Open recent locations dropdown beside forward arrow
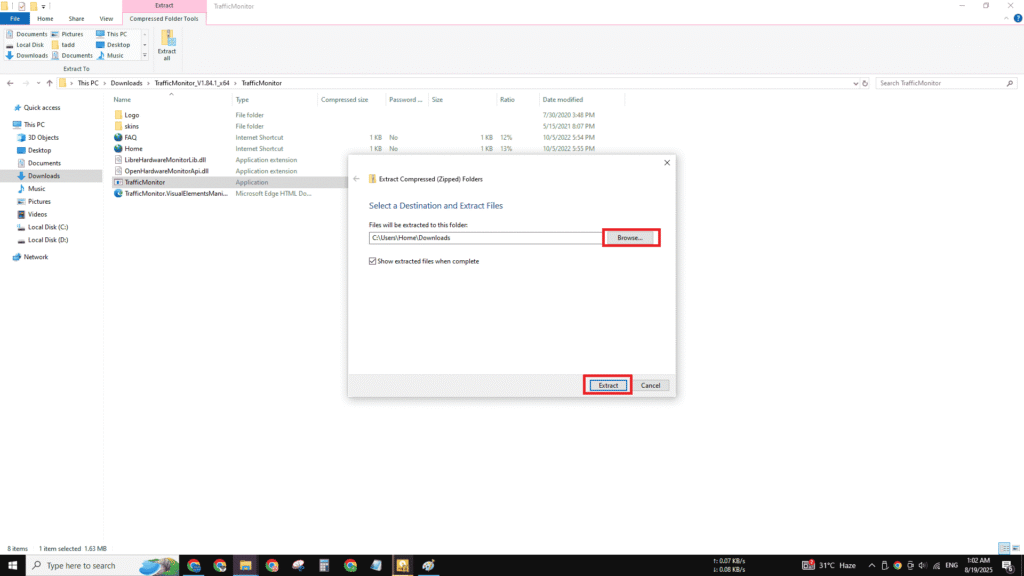 point(37,83)
